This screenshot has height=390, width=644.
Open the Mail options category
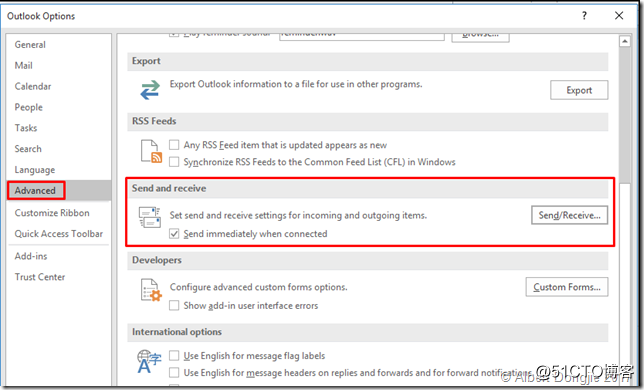(x=23, y=66)
